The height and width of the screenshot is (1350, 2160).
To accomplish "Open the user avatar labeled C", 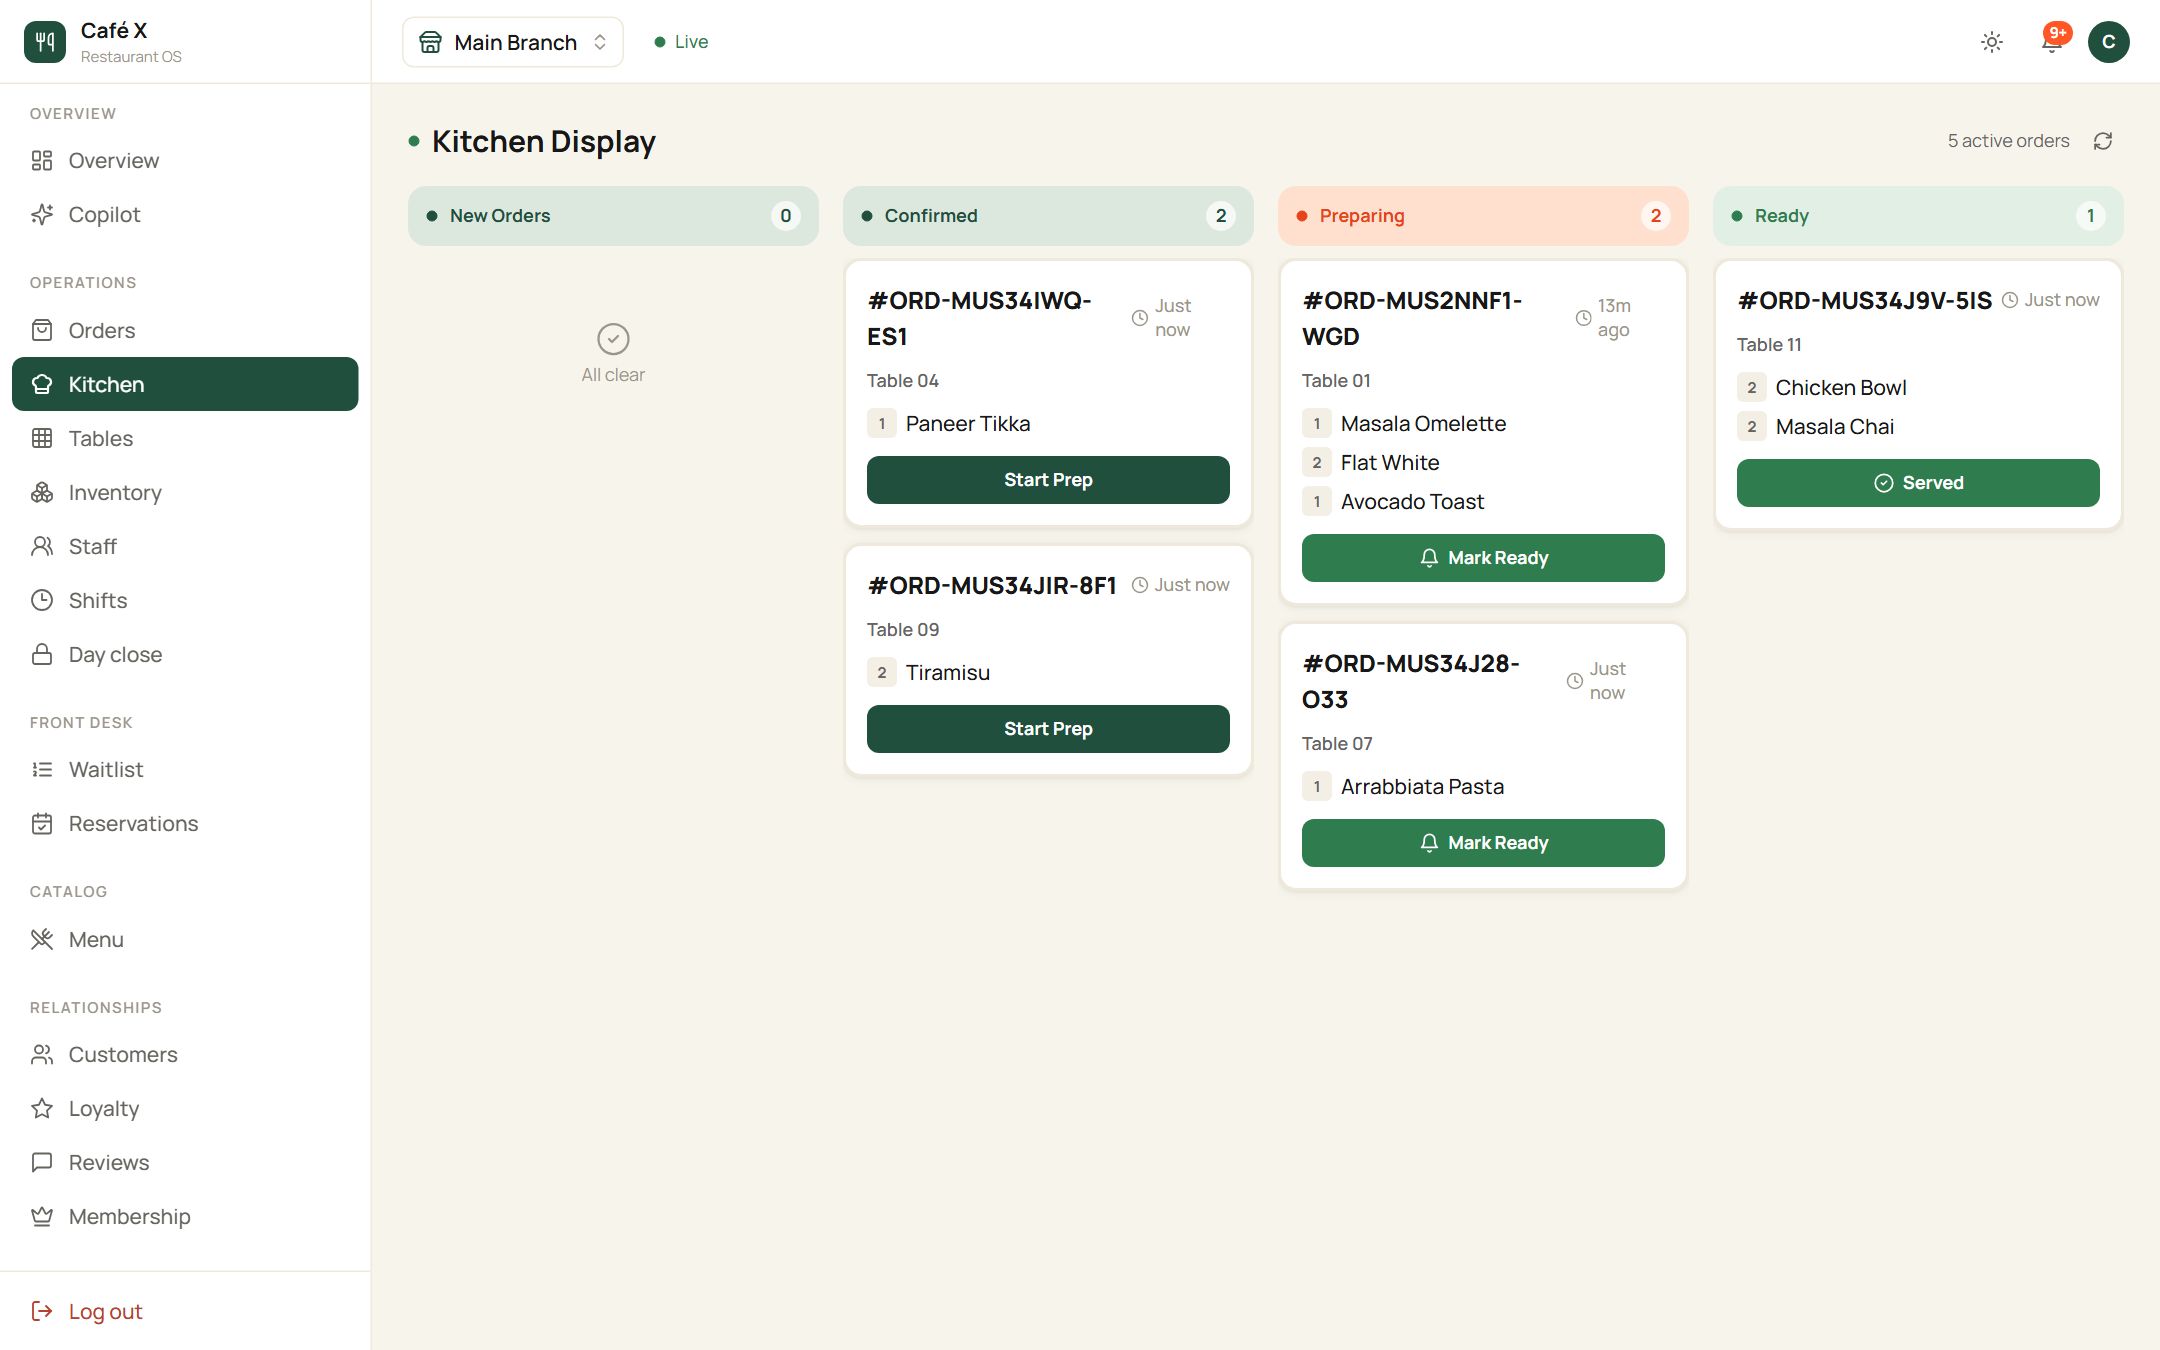I will pyautogui.click(x=2108, y=42).
